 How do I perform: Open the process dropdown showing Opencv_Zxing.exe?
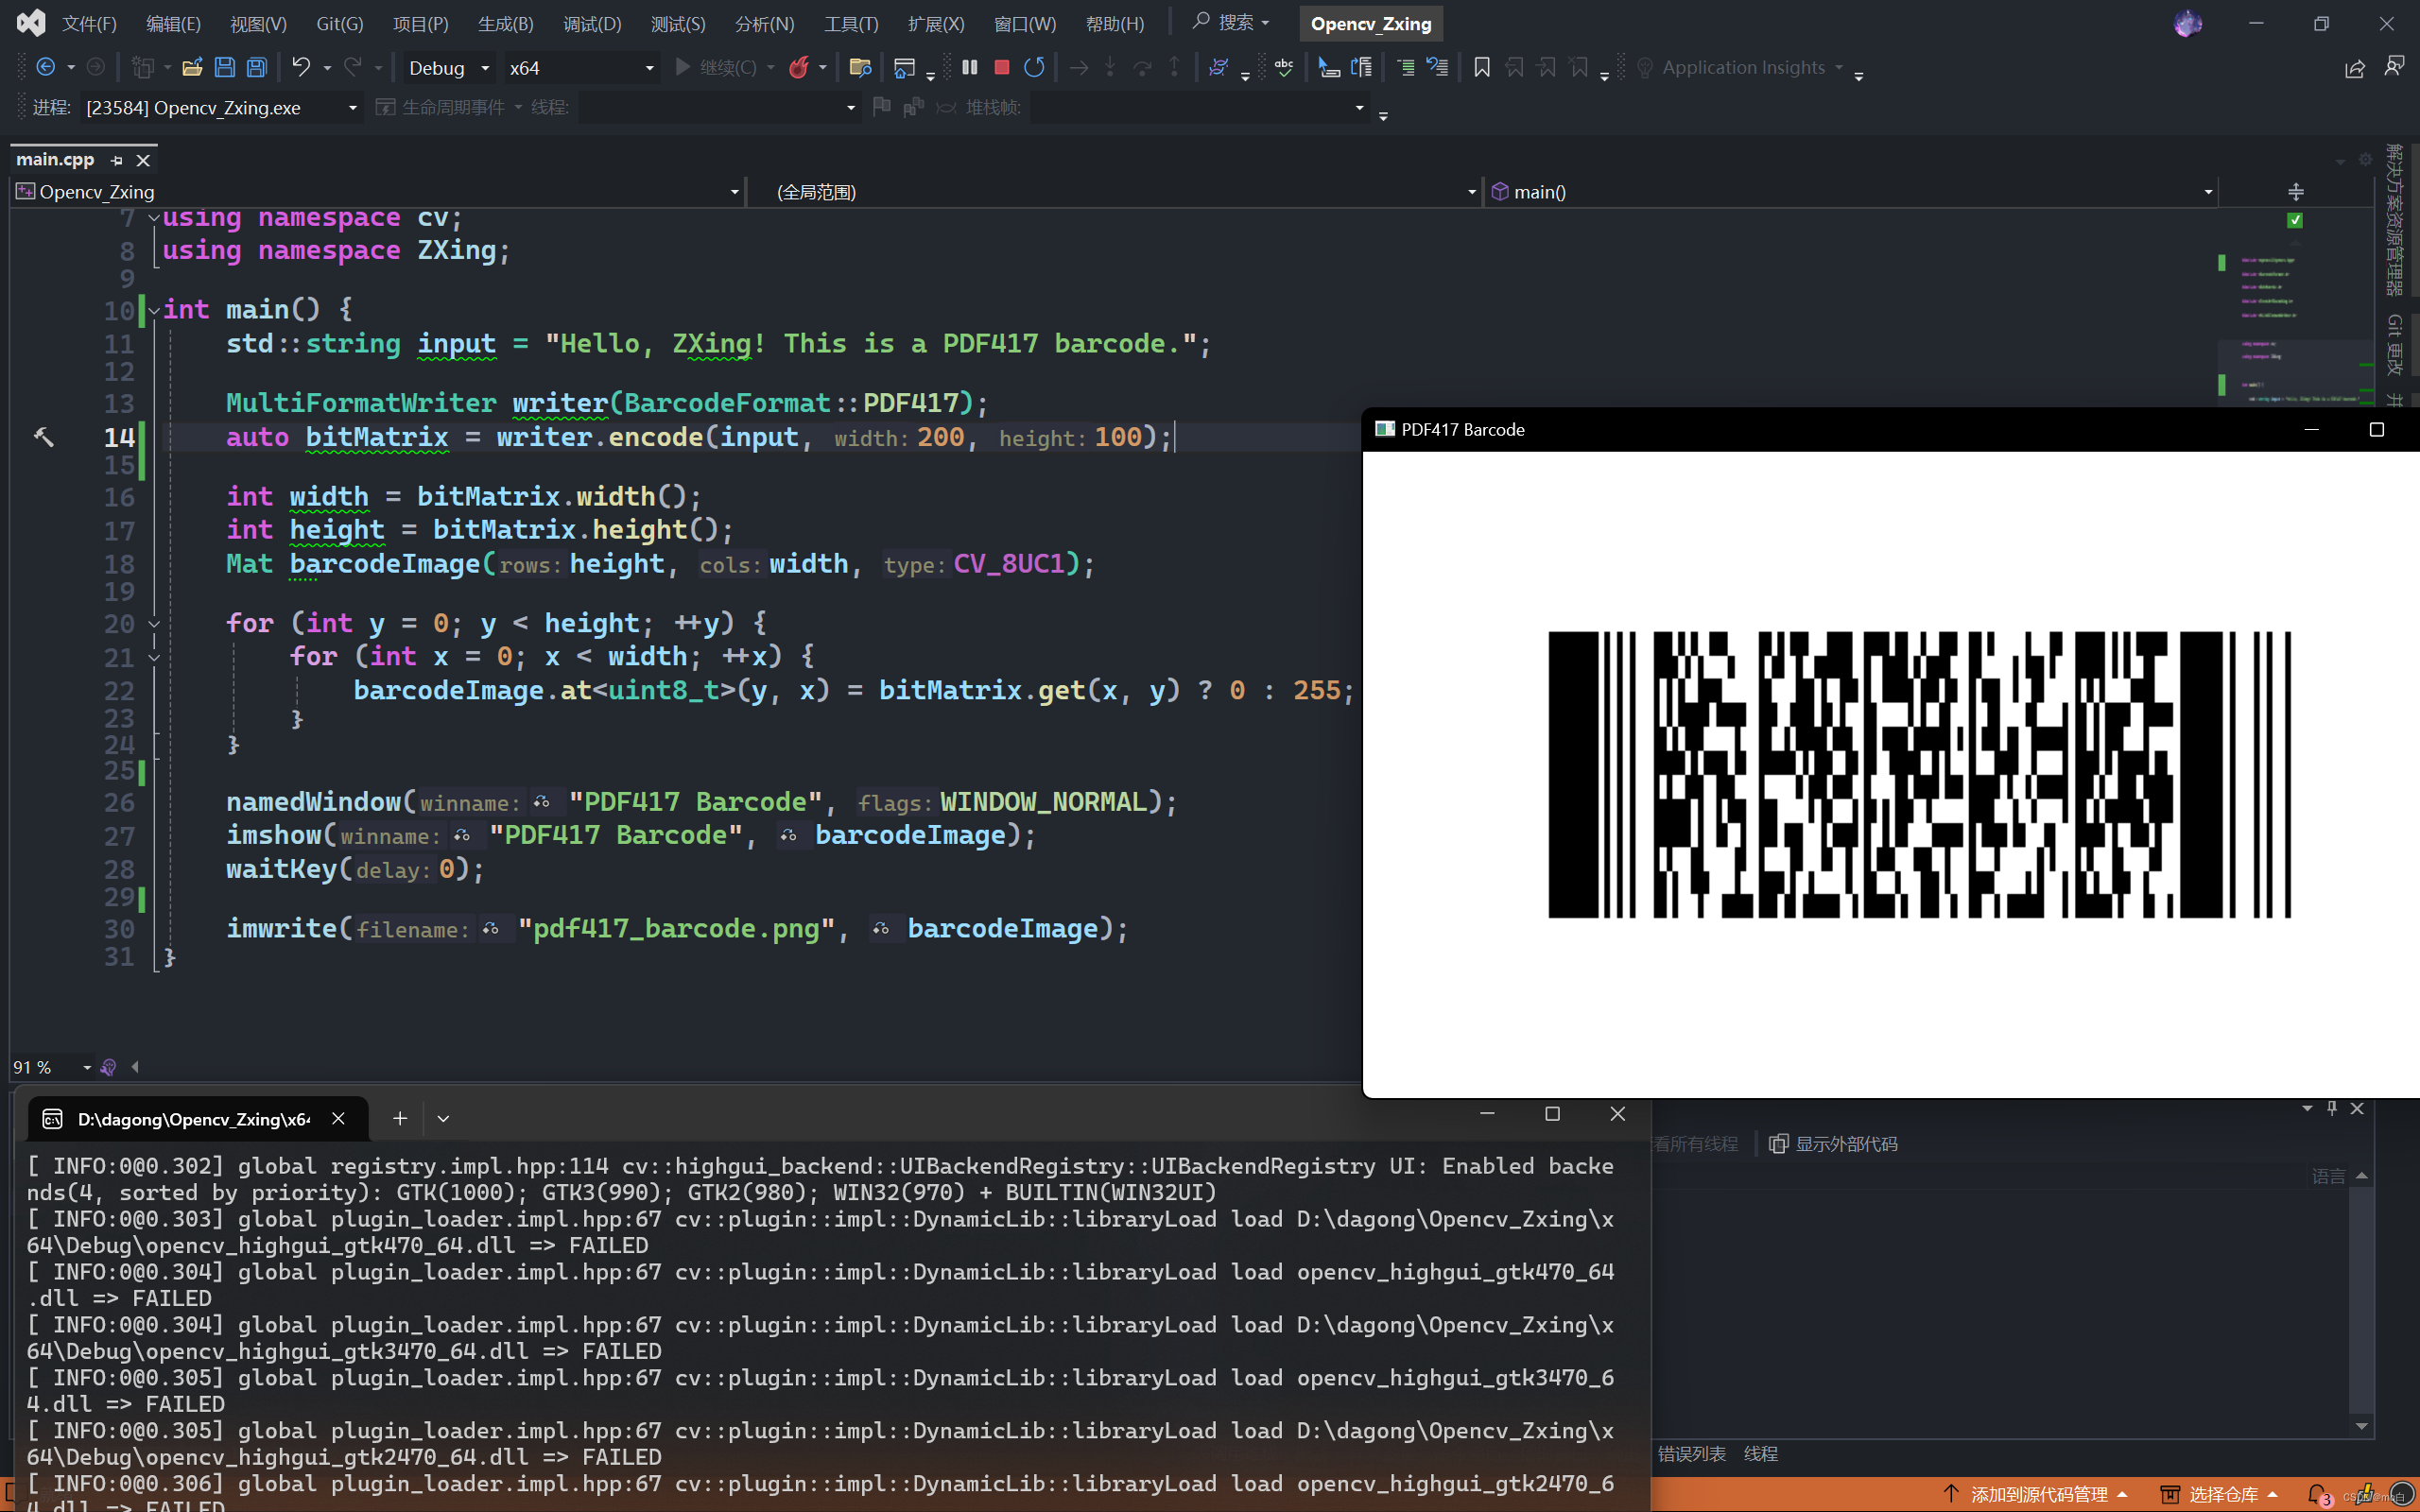[220, 107]
